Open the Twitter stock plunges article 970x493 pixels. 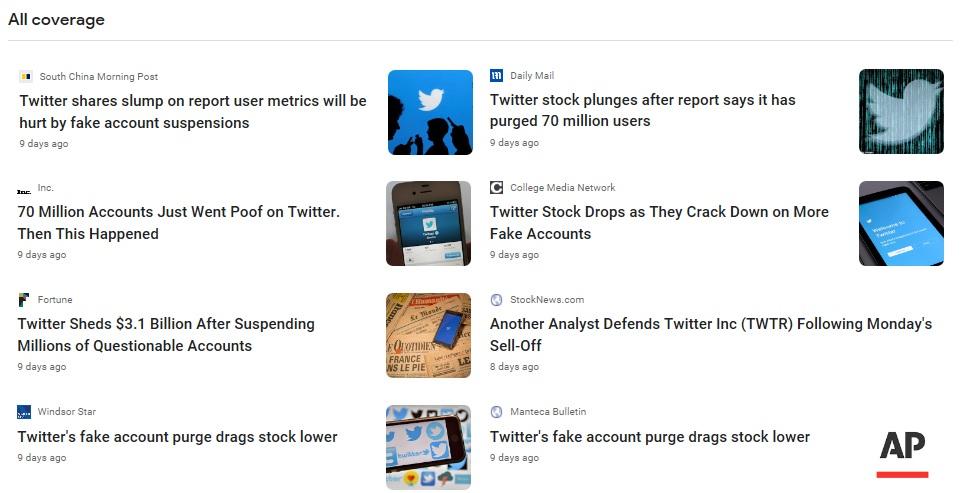click(642, 110)
